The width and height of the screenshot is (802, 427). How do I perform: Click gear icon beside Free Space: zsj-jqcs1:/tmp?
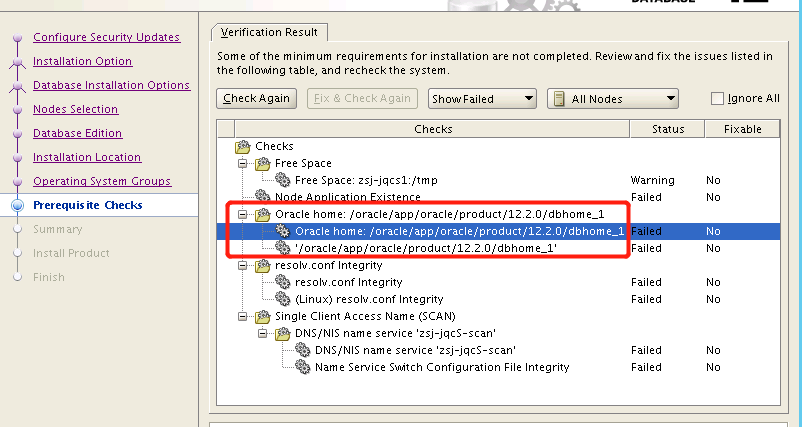(283, 181)
